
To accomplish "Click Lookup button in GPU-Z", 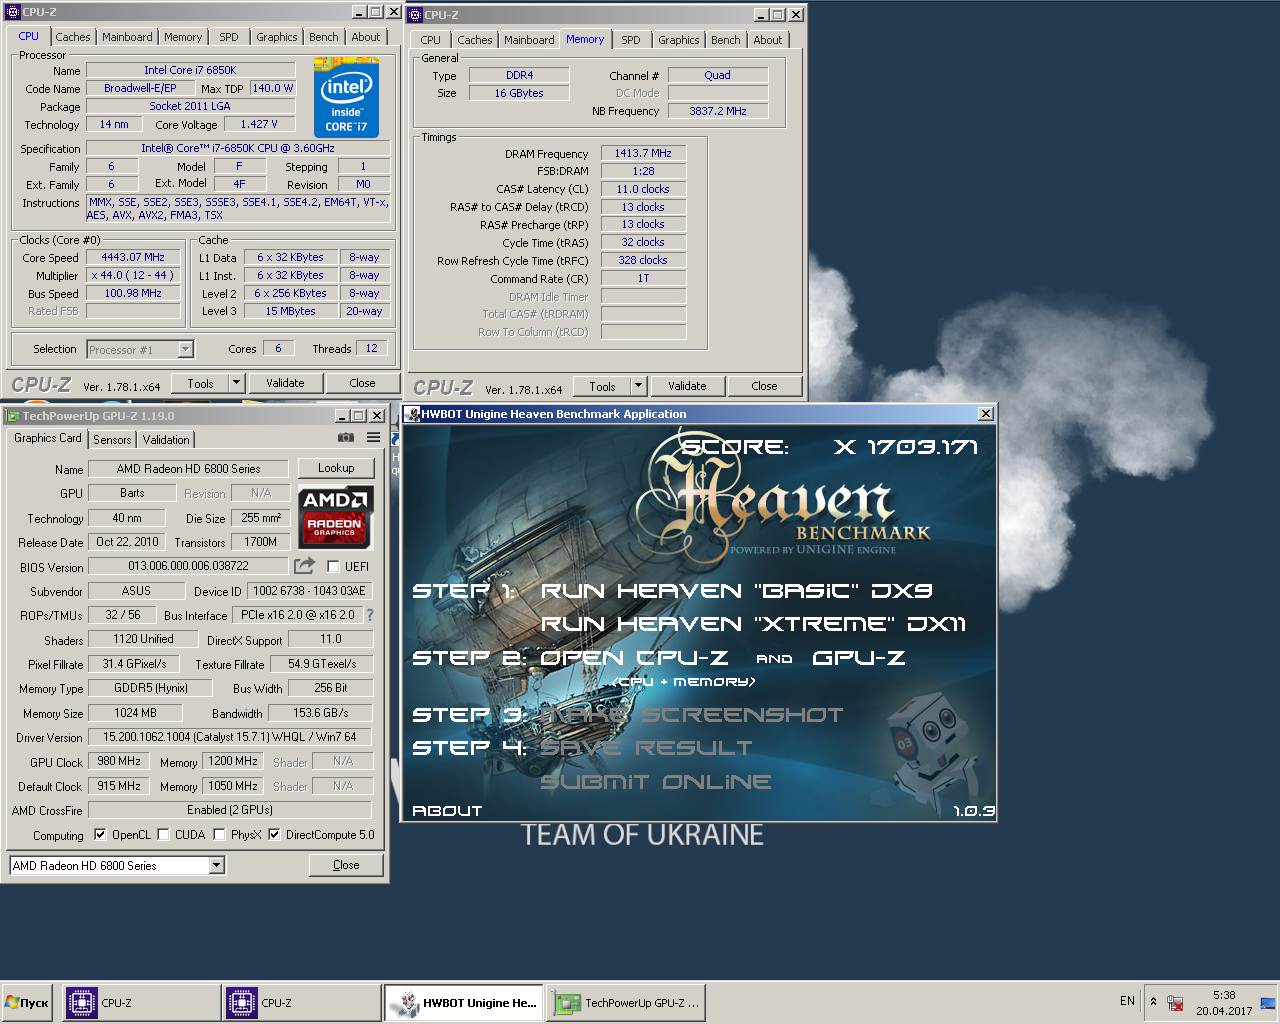I will 336,468.
